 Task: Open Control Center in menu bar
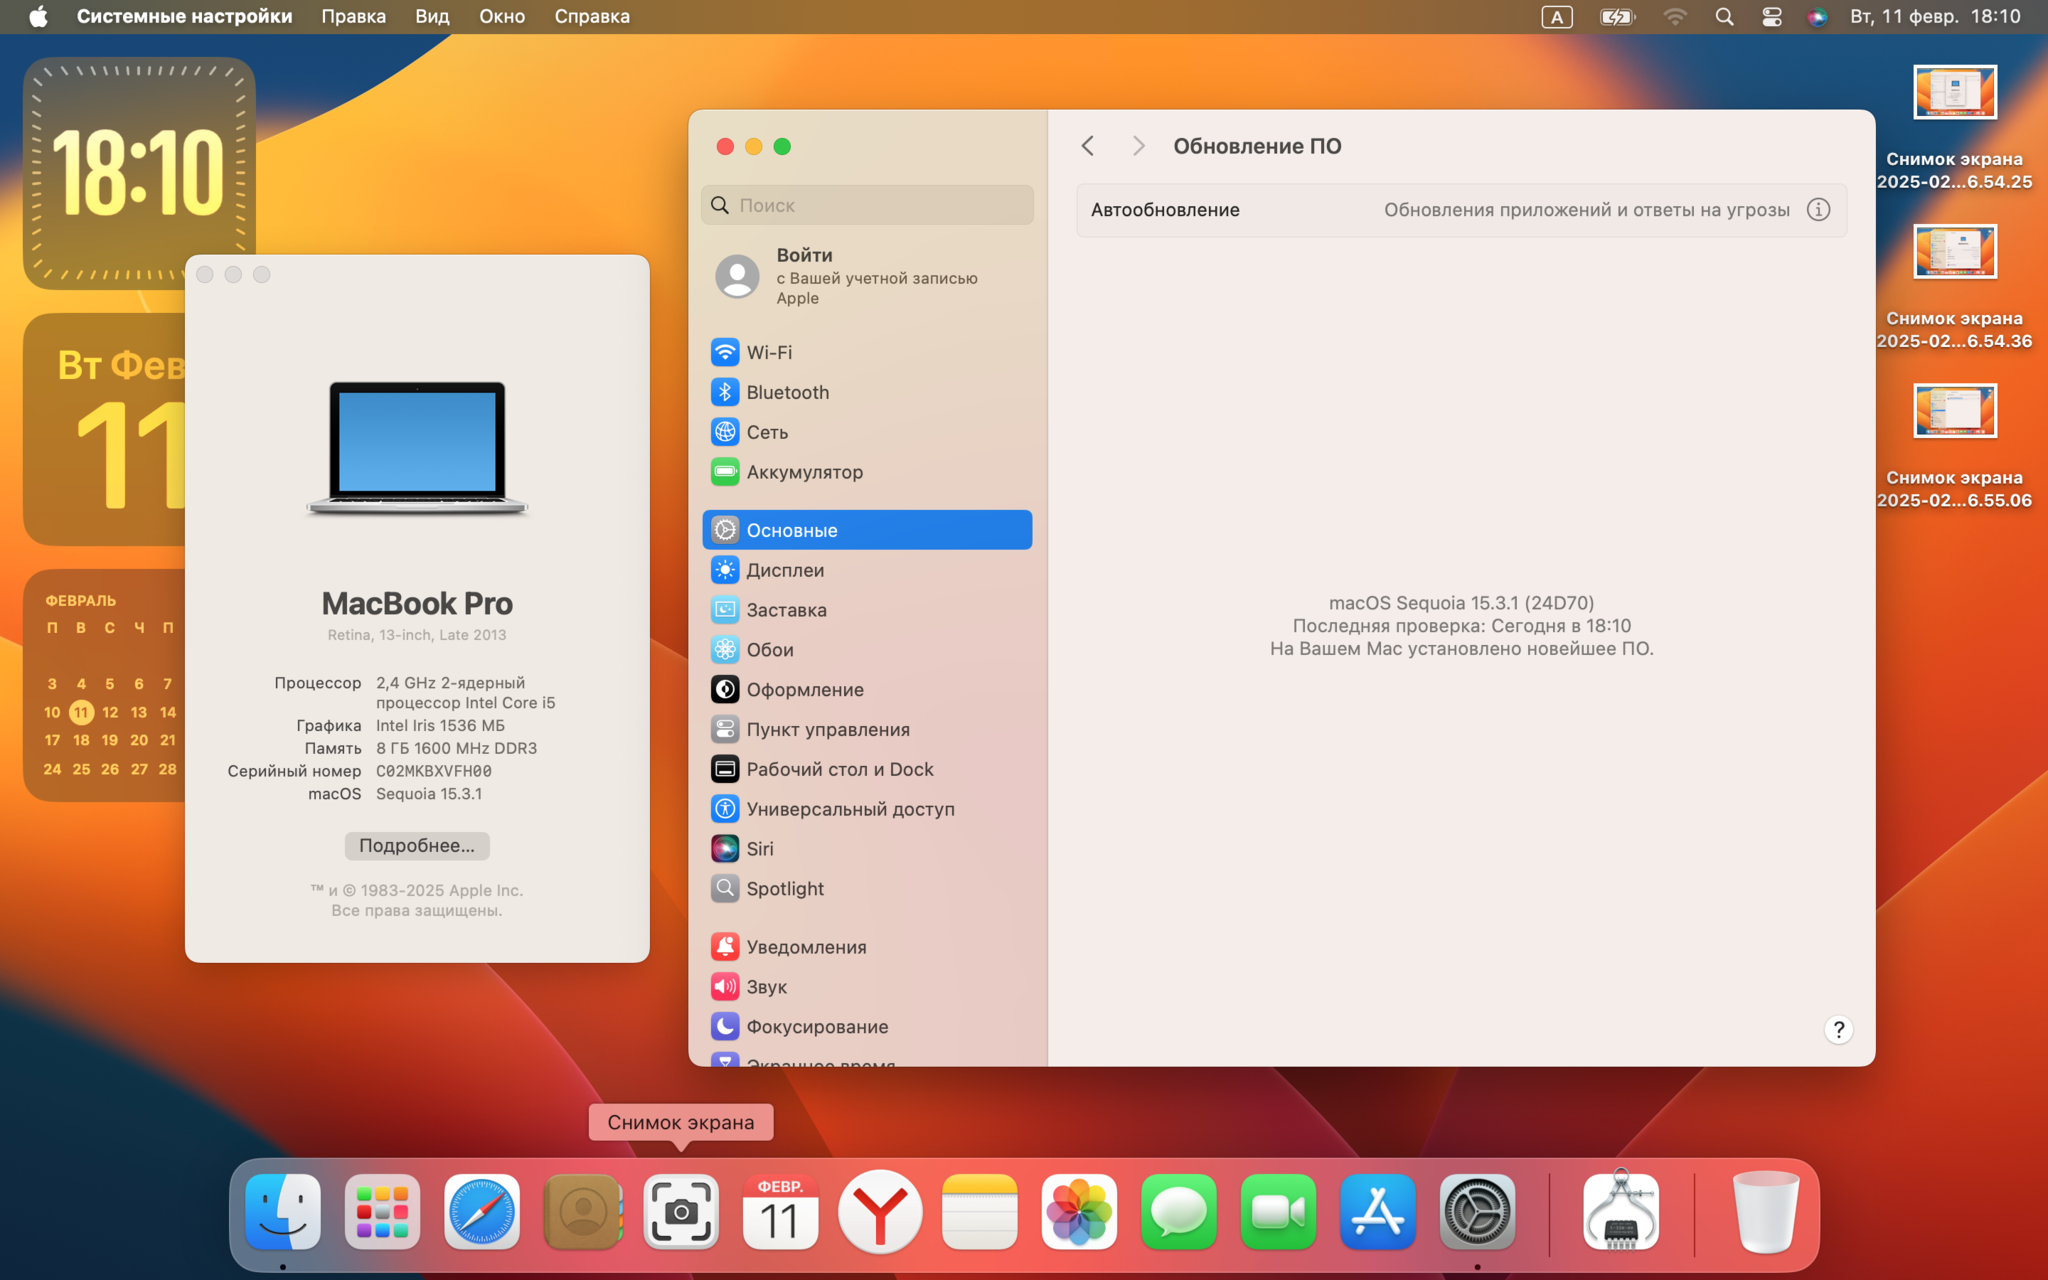pyautogui.click(x=1771, y=17)
